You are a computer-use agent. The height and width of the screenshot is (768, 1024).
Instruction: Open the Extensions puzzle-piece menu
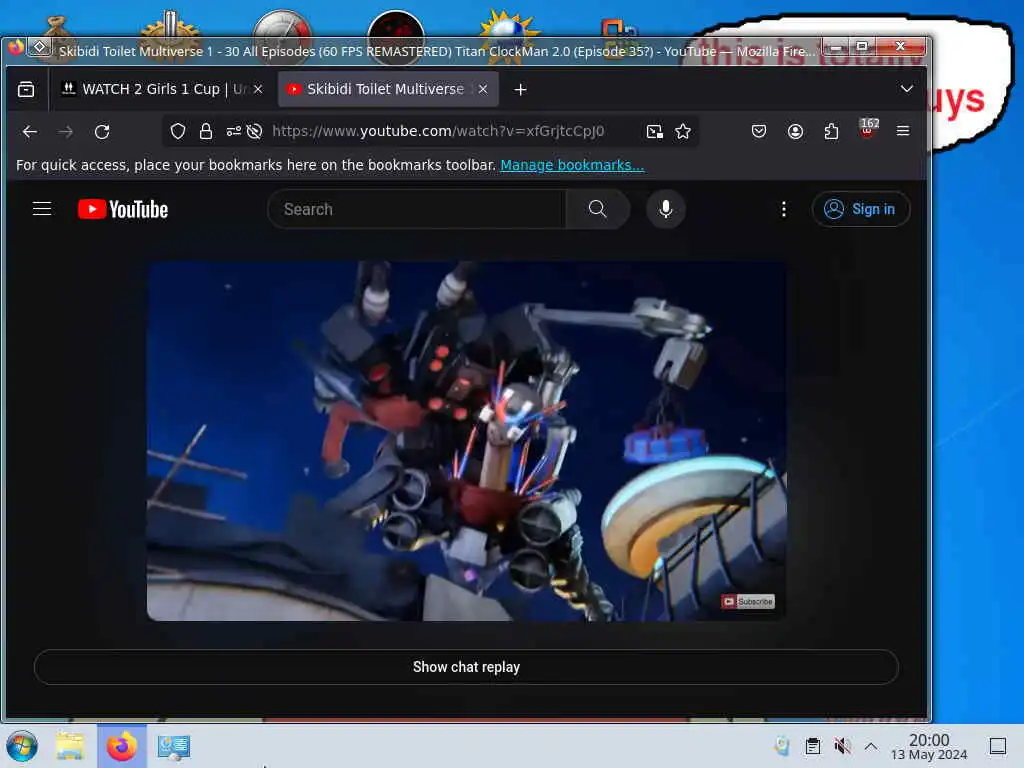pyautogui.click(x=831, y=131)
